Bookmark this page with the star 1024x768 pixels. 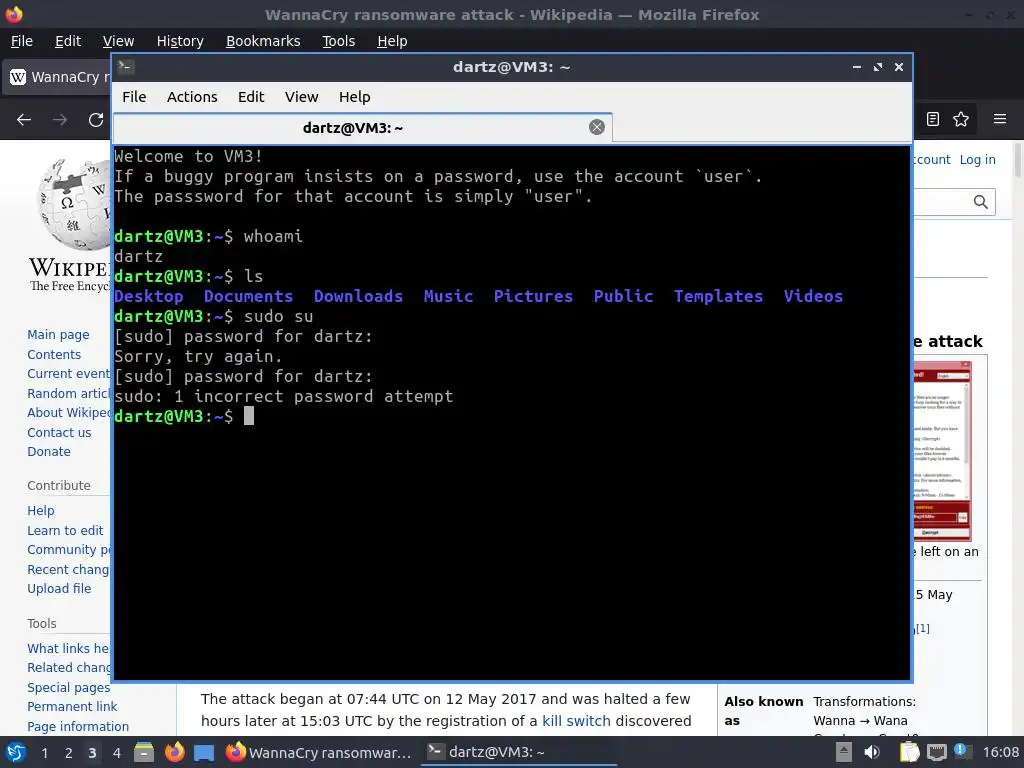pos(961,119)
